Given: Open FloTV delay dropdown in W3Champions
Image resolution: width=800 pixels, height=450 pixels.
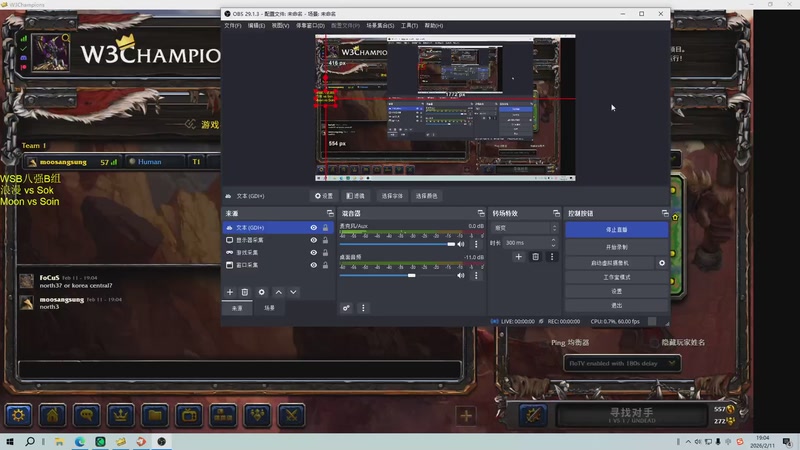Looking at the screenshot, I should [x=622, y=363].
